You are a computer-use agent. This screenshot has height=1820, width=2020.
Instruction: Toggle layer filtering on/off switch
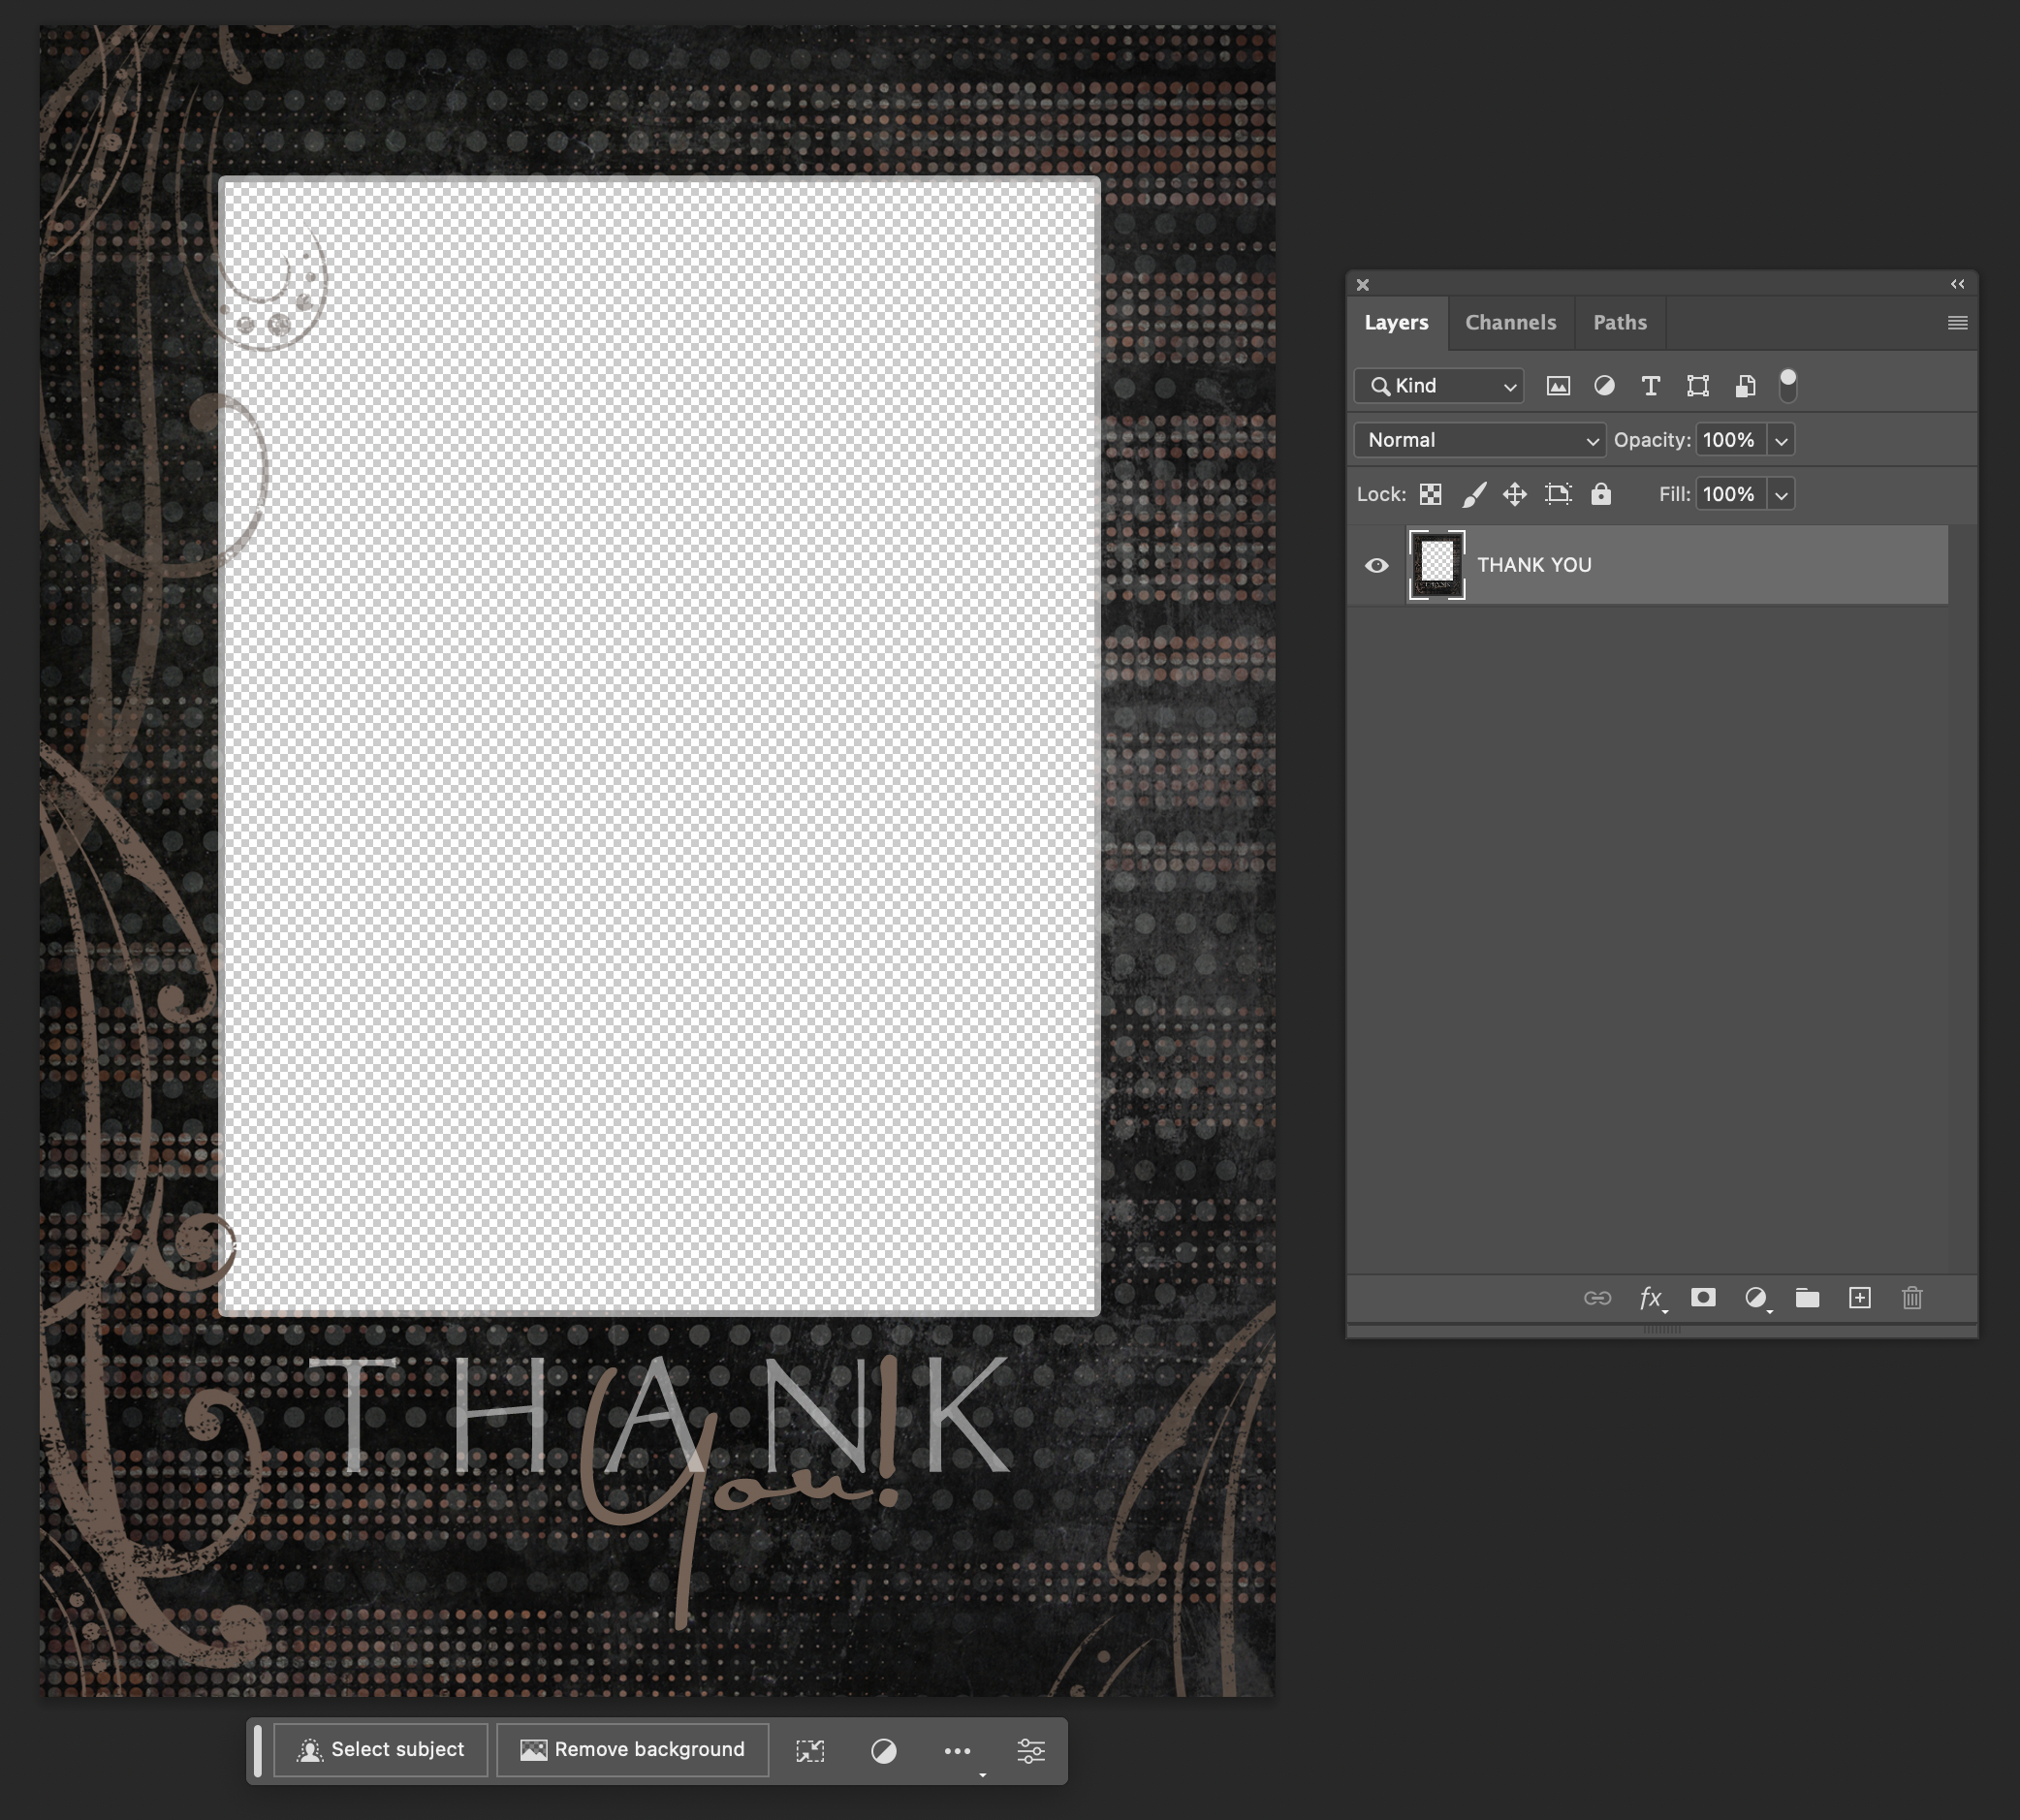pyautogui.click(x=1788, y=385)
